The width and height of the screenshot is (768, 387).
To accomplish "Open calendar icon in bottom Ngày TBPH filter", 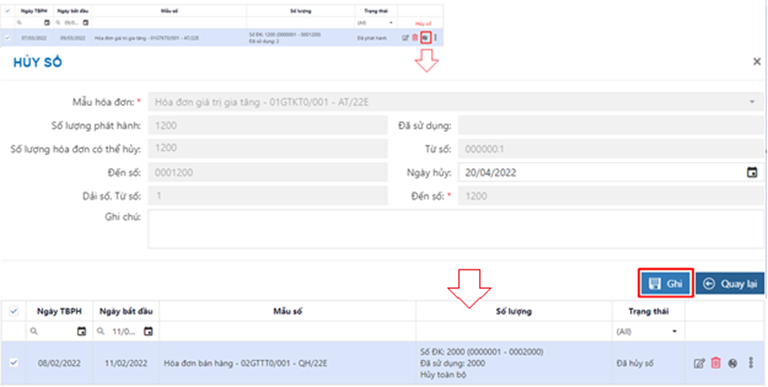I will [81, 332].
